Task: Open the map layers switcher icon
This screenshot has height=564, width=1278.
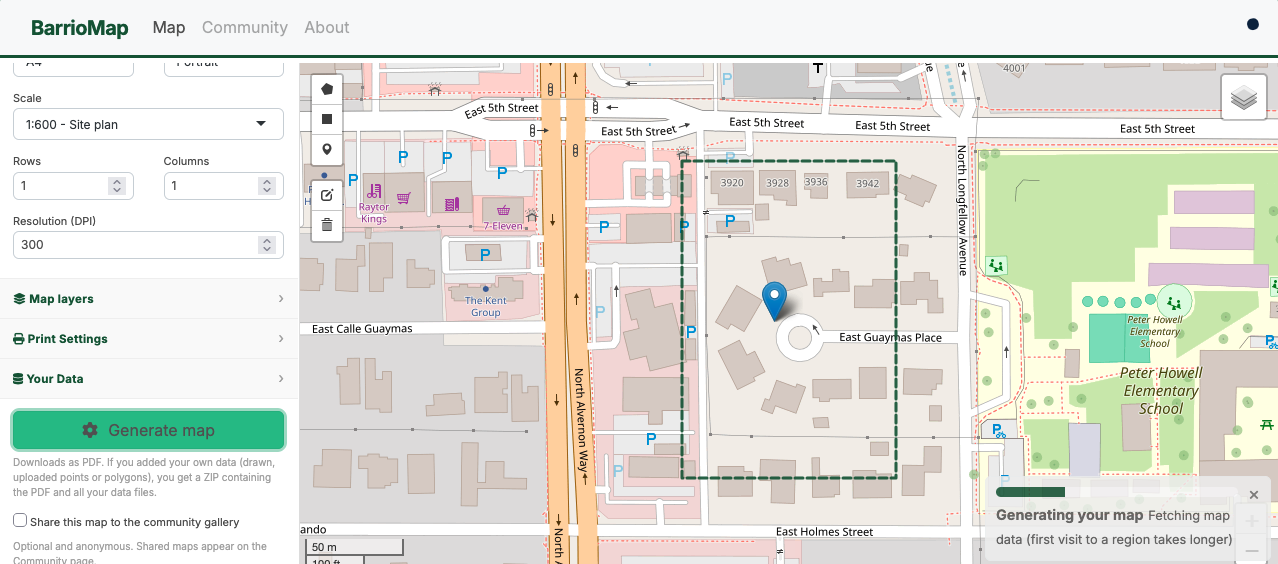Action: pos(1244,98)
